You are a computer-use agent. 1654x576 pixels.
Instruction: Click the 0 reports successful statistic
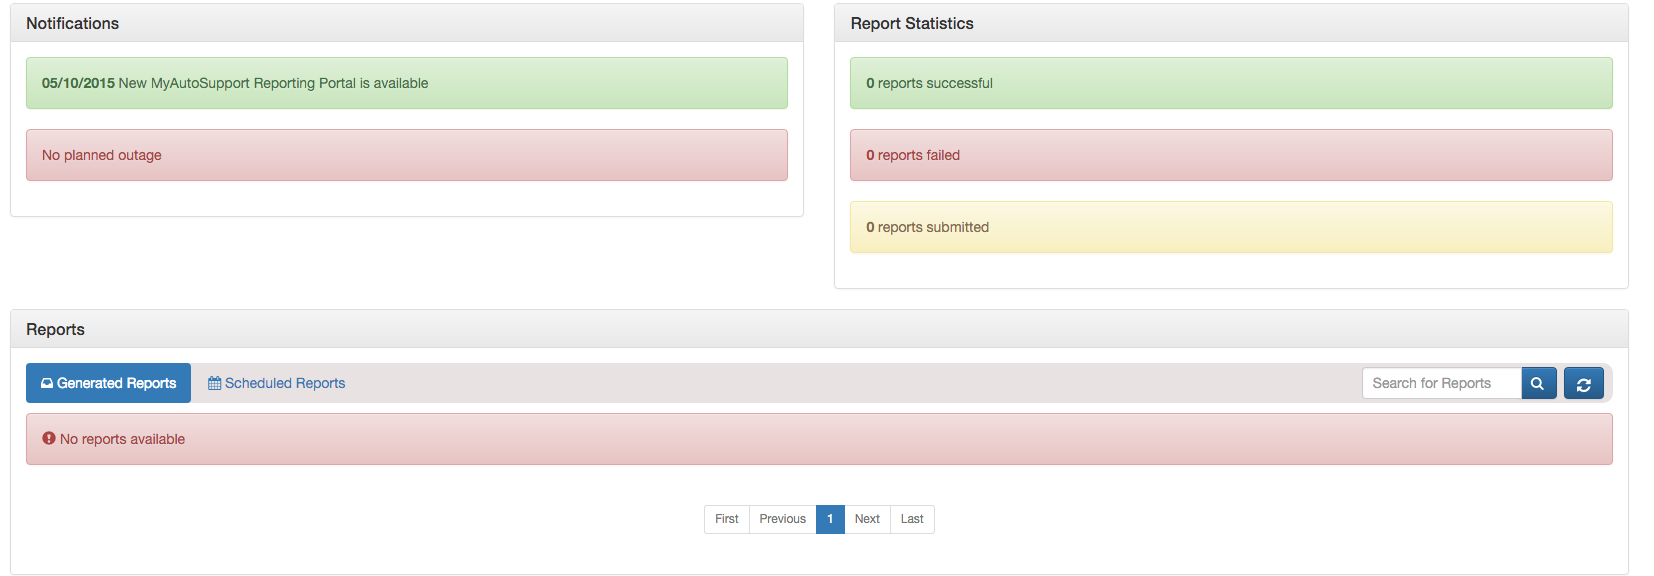pos(929,83)
